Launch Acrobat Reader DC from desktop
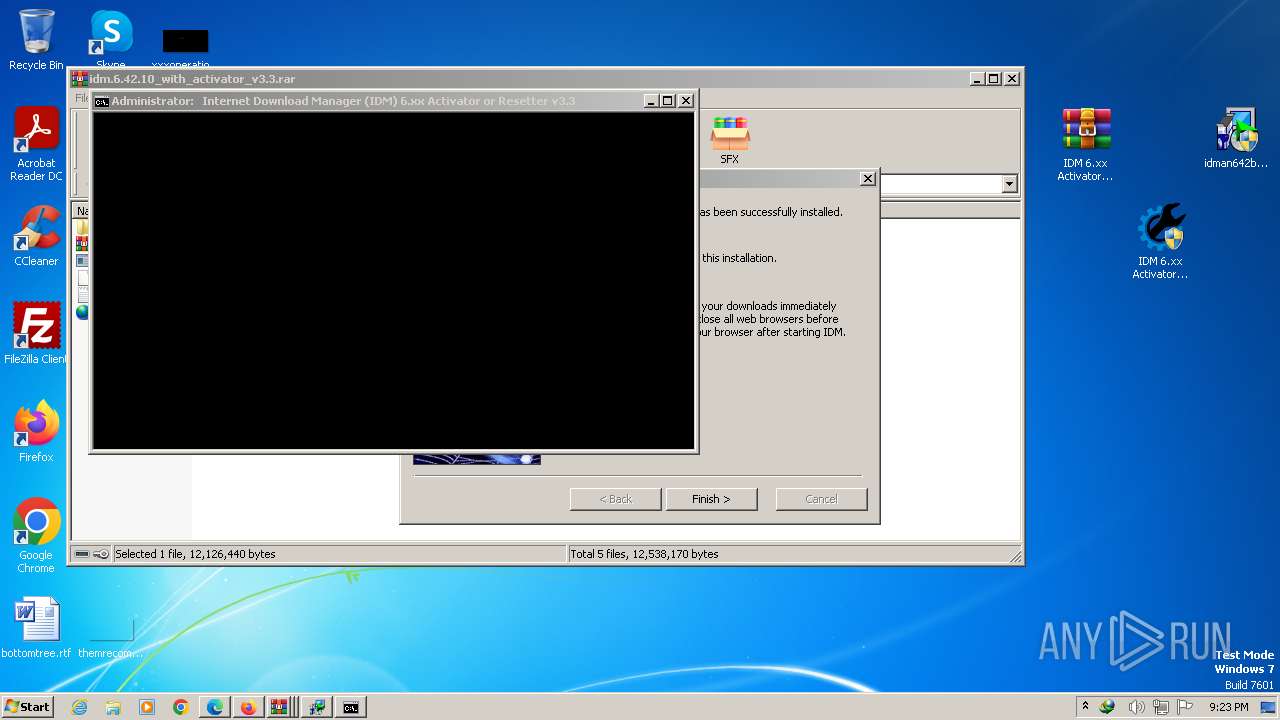The image size is (1280, 720). point(36,144)
